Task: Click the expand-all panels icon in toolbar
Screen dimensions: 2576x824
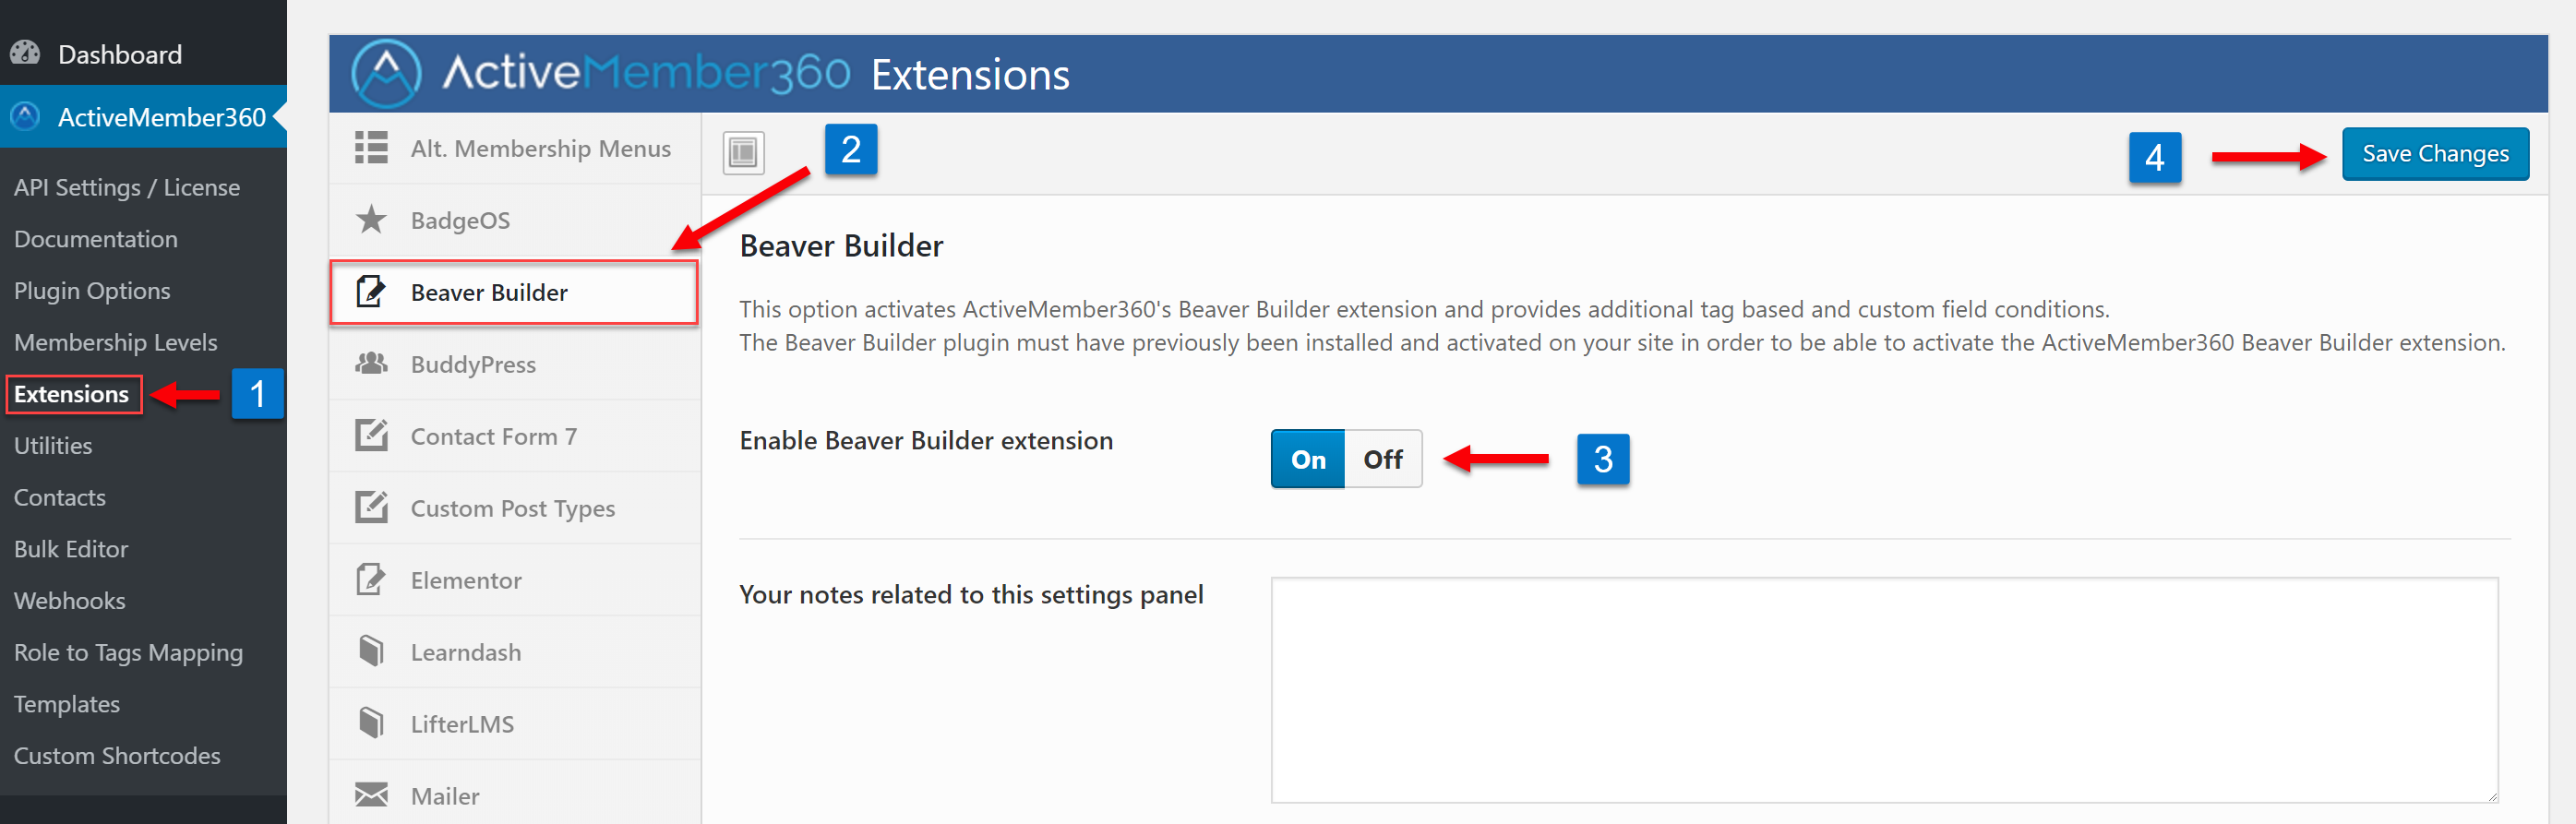Action: coord(743,153)
